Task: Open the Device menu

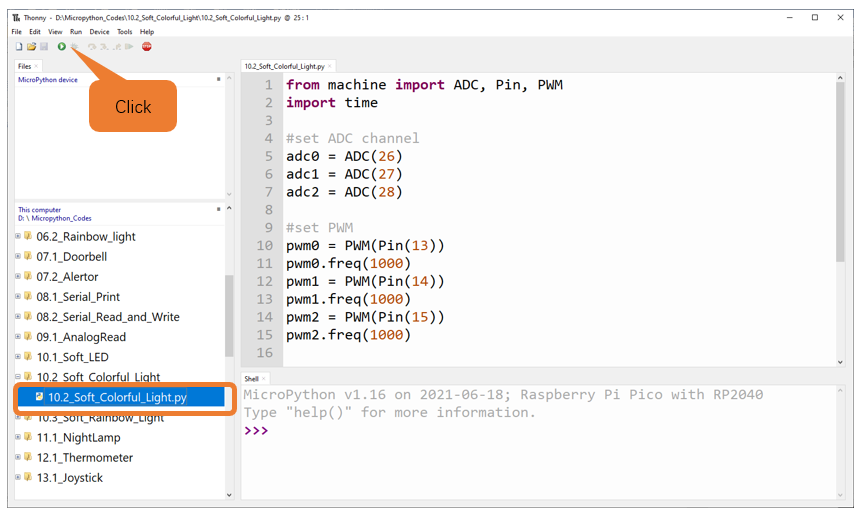Action: click(100, 32)
